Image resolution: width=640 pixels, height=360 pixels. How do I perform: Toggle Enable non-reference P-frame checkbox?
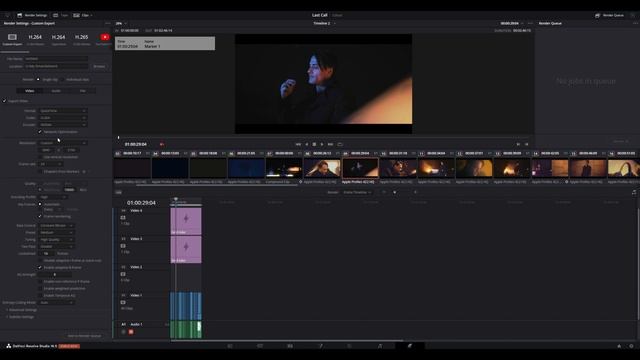click(40, 282)
